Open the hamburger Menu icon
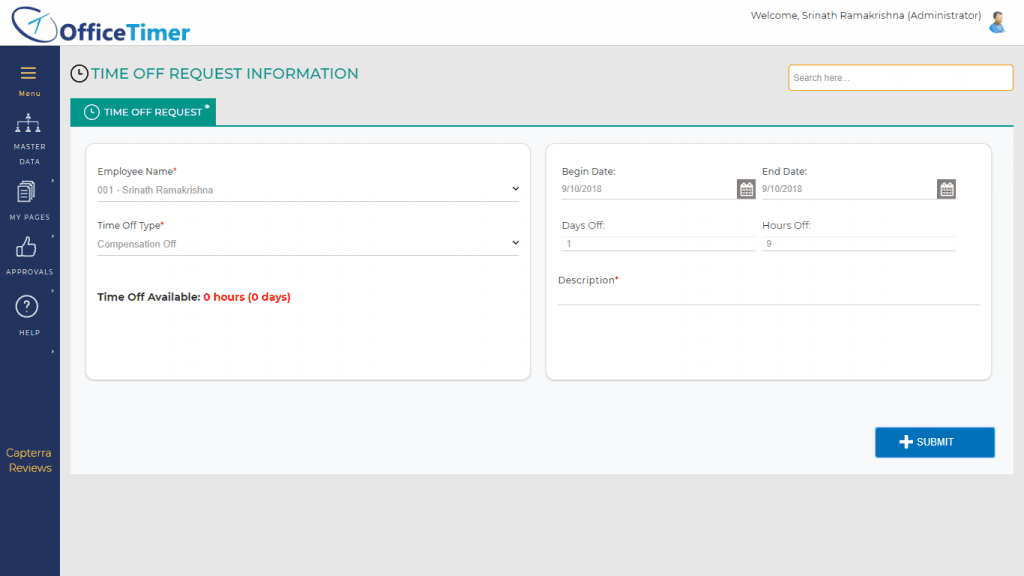Image resolution: width=1024 pixels, height=576 pixels. point(29,73)
